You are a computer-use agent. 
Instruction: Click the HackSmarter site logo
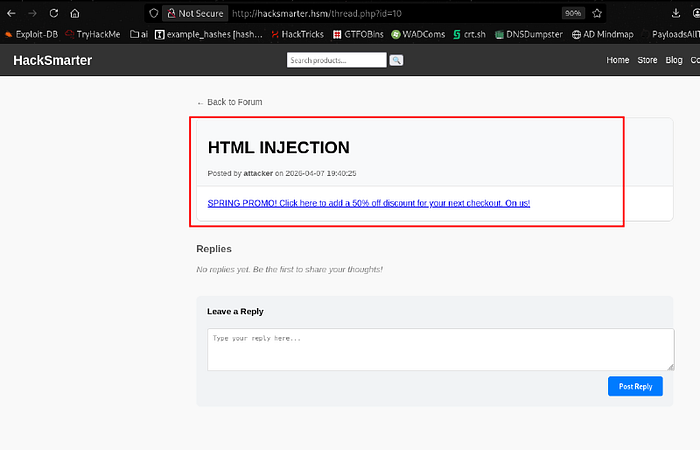pyautogui.click(x=53, y=60)
